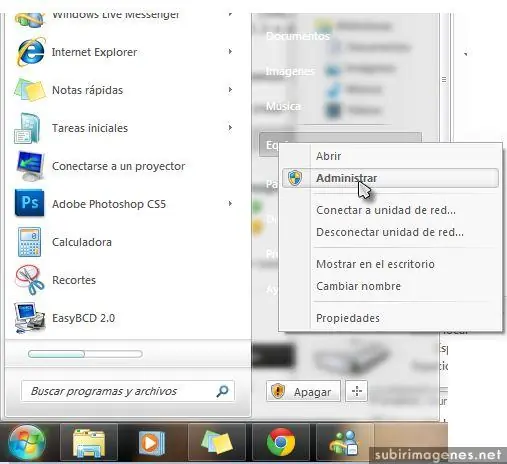Click the Notas rápidas sticky notes icon
Image resolution: width=507 pixels, height=464 pixels.
[x=30, y=90]
